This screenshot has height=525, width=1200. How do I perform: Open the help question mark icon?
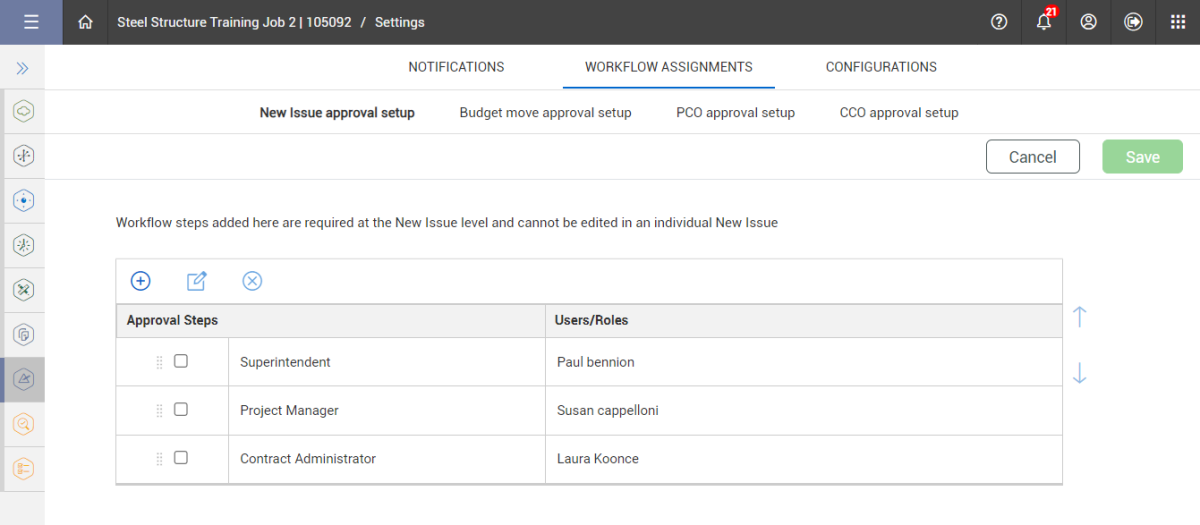click(x=999, y=22)
